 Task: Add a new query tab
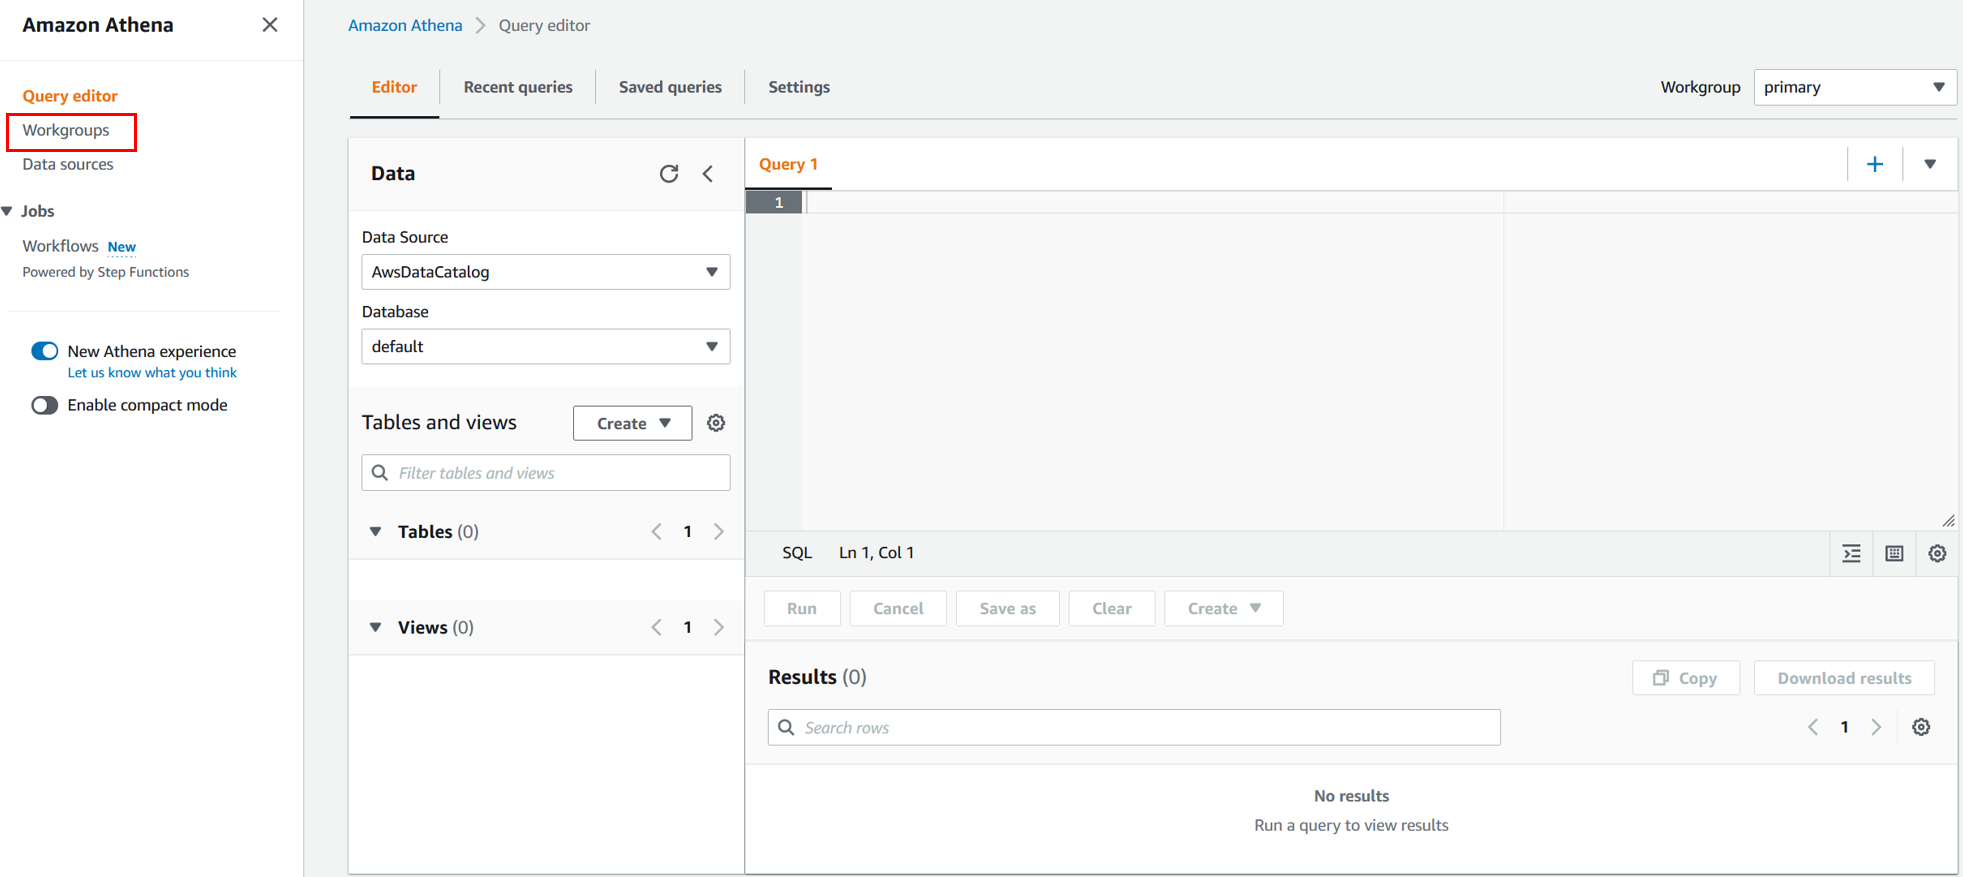(1875, 164)
